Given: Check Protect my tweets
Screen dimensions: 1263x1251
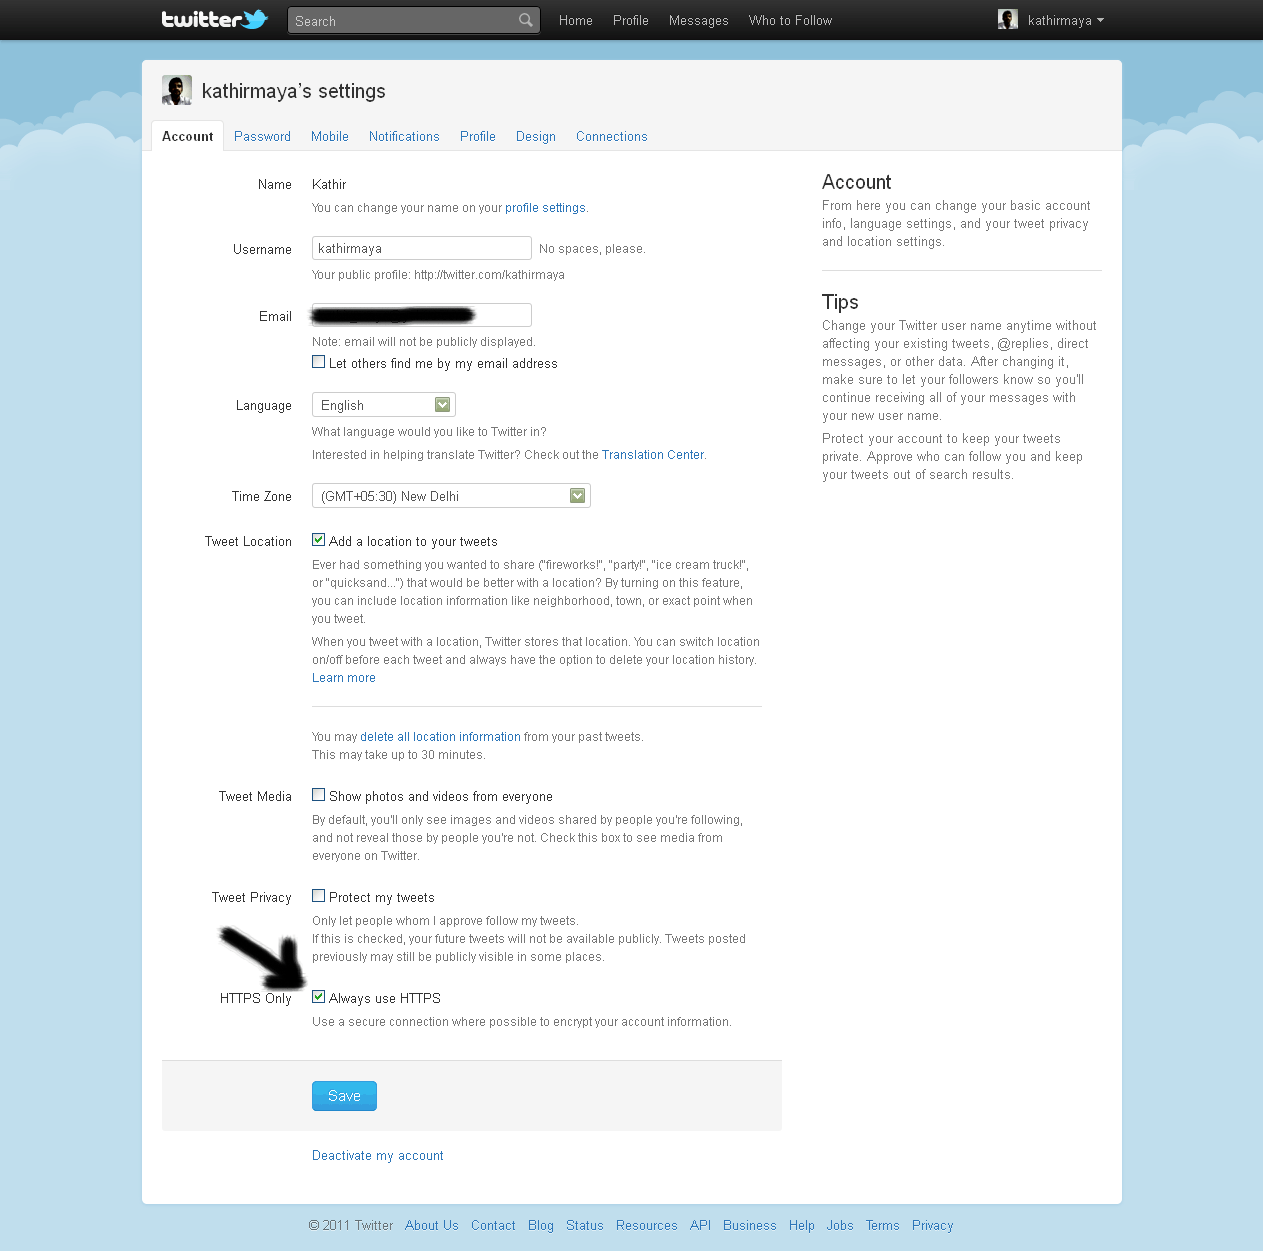Looking at the screenshot, I should coord(318,895).
